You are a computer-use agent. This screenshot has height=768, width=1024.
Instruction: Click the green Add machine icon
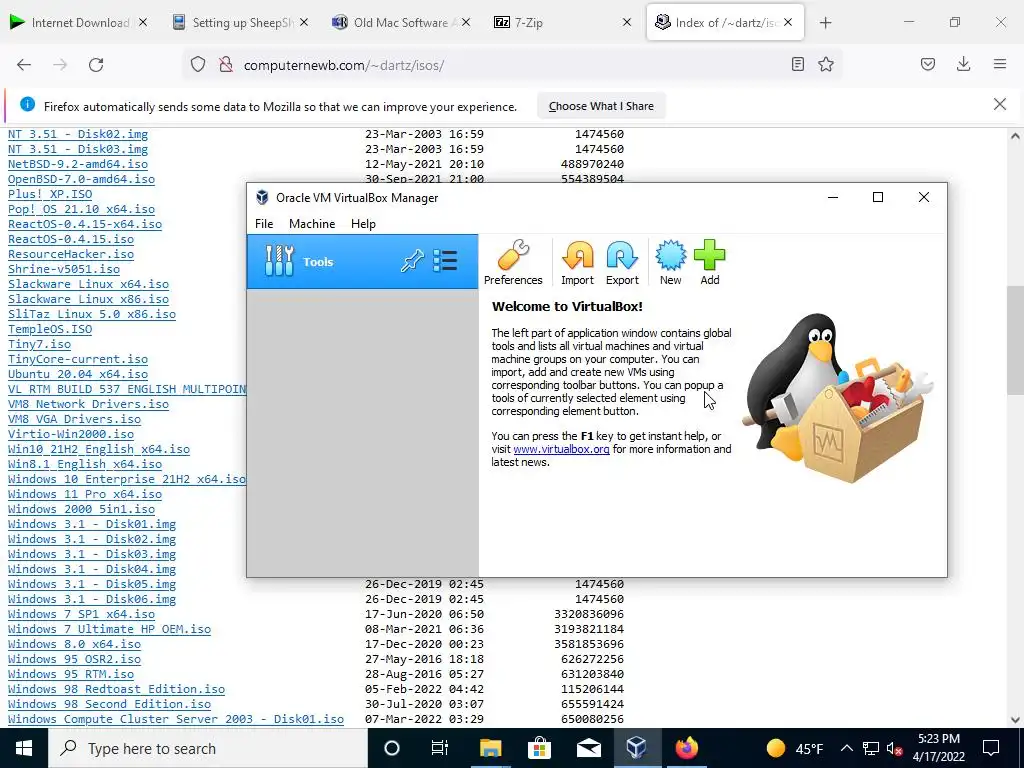(709, 262)
